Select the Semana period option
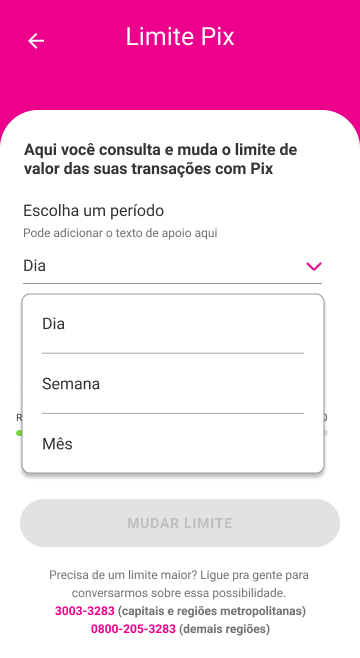Screen dimensions: 360x658 point(173,384)
